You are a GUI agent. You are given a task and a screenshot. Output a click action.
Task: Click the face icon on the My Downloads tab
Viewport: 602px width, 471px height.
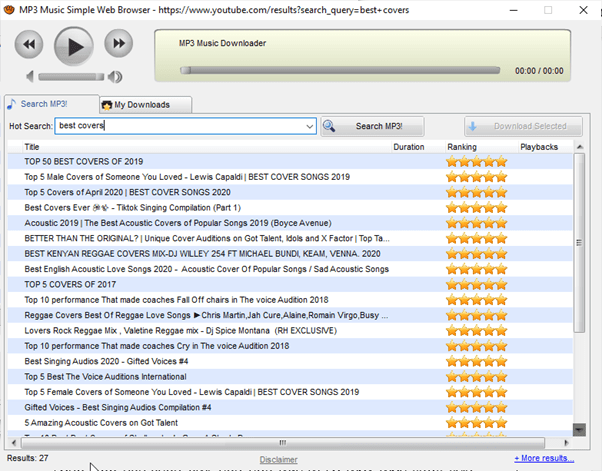click(x=107, y=105)
